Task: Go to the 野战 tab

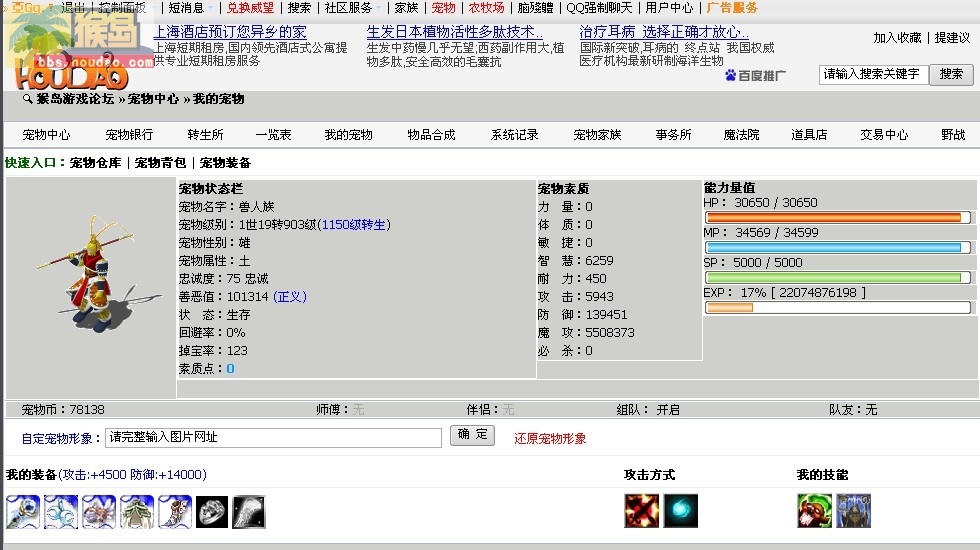Action: pos(953,134)
